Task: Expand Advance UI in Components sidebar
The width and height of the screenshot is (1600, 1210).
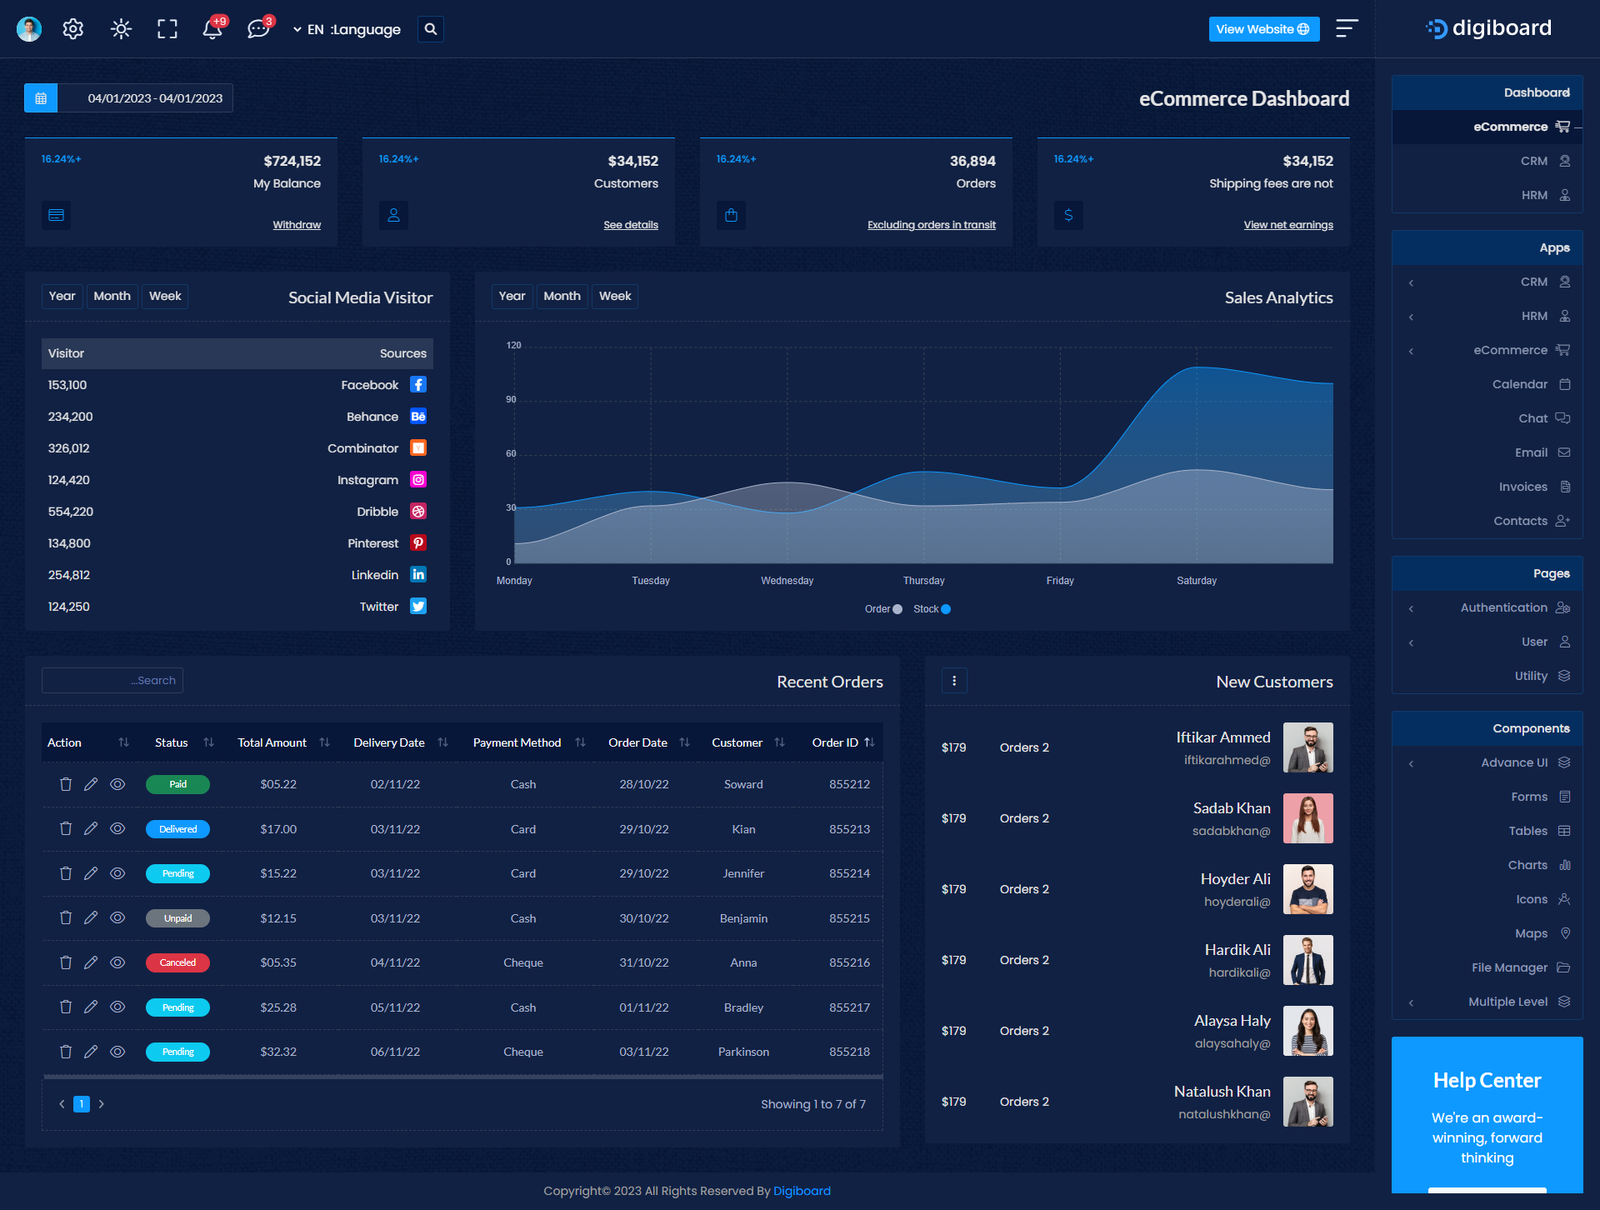Action: [x=1514, y=763]
